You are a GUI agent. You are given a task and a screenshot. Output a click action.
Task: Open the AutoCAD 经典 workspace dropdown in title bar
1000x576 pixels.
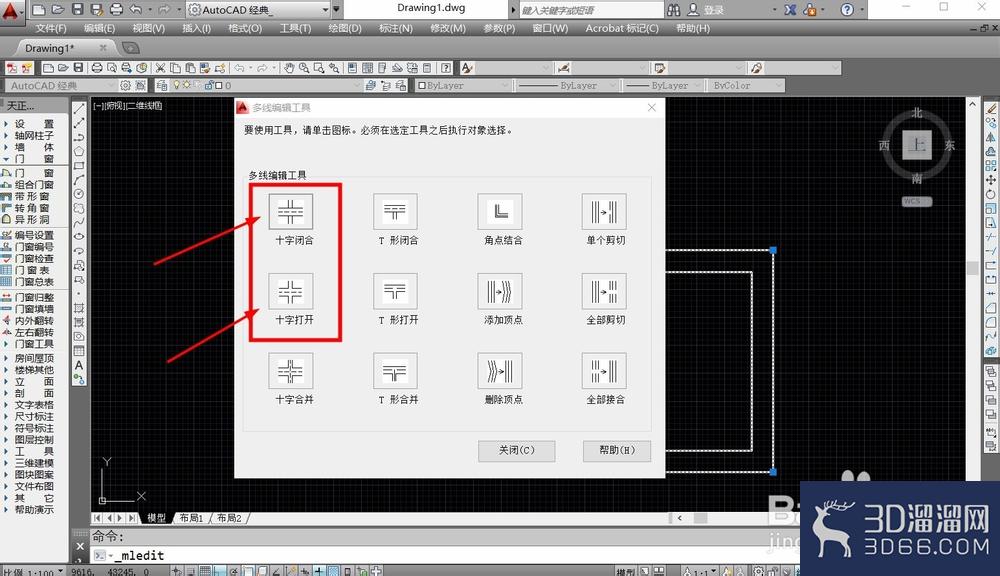click(x=325, y=10)
